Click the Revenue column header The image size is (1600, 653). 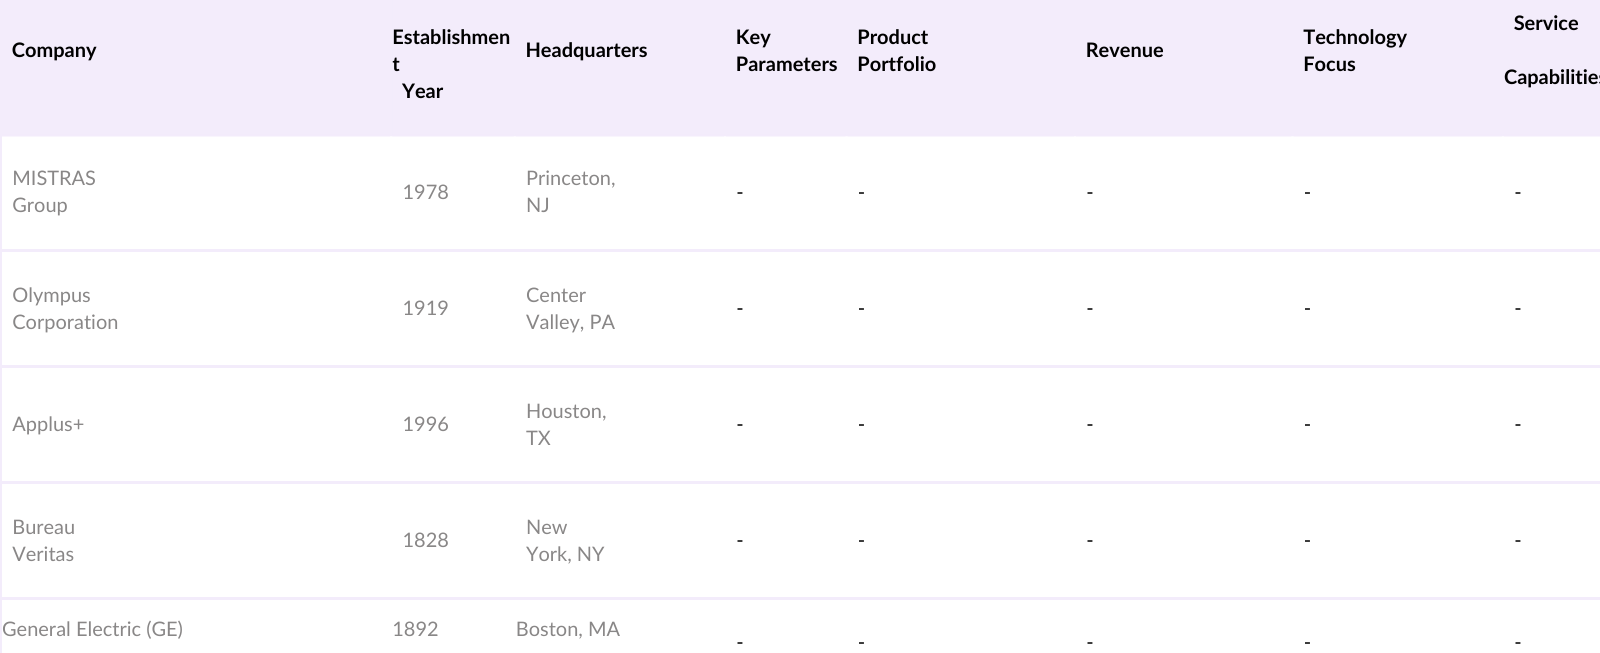[x=1124, y=50]
